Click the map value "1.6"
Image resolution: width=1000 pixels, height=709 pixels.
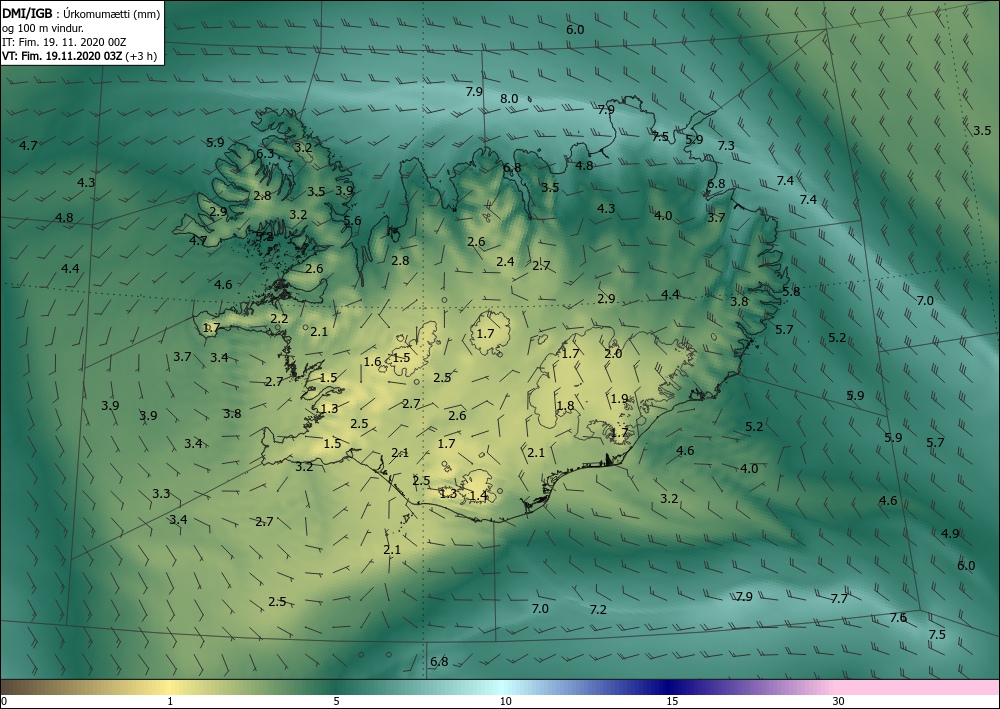point(372,362)
